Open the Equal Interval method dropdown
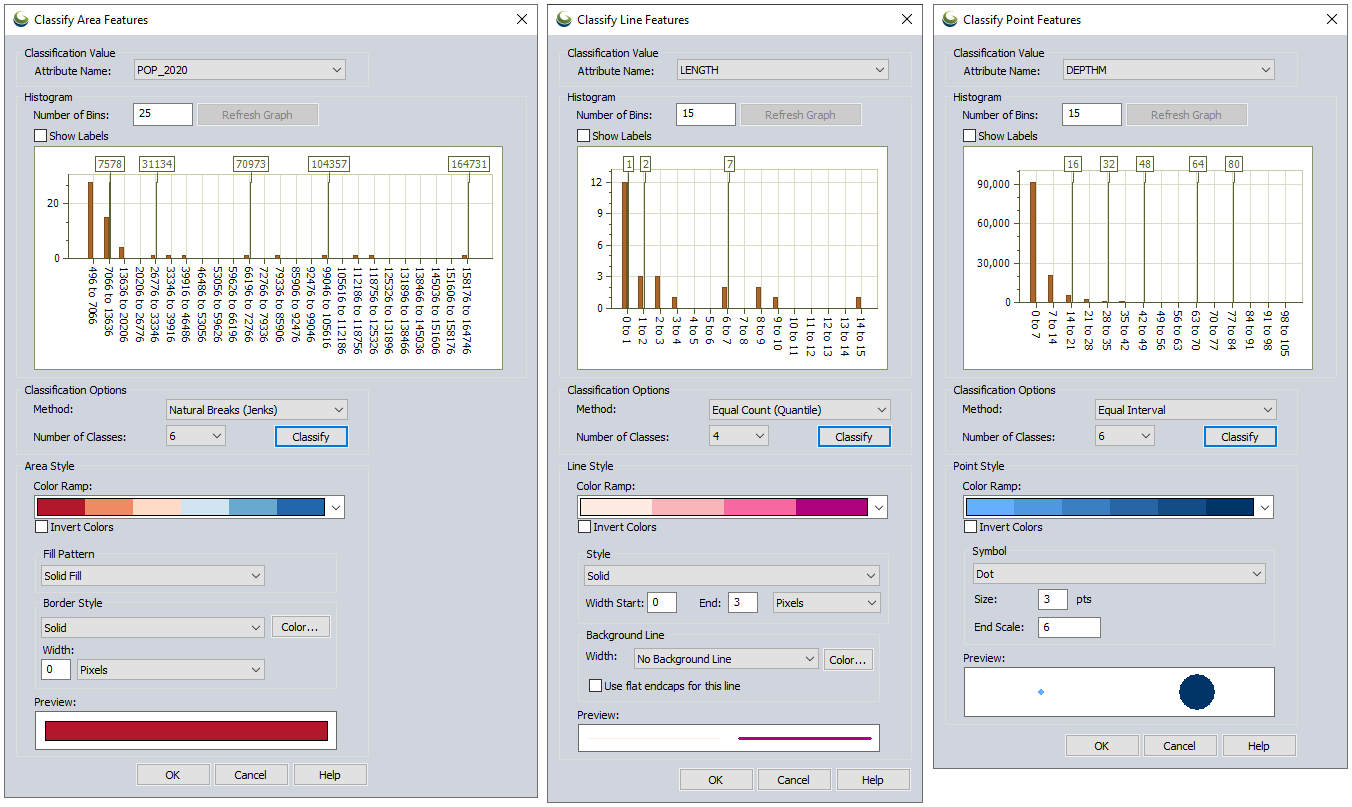The width and height of the screenshot is (1352, 807). [x=1186, y=410]
